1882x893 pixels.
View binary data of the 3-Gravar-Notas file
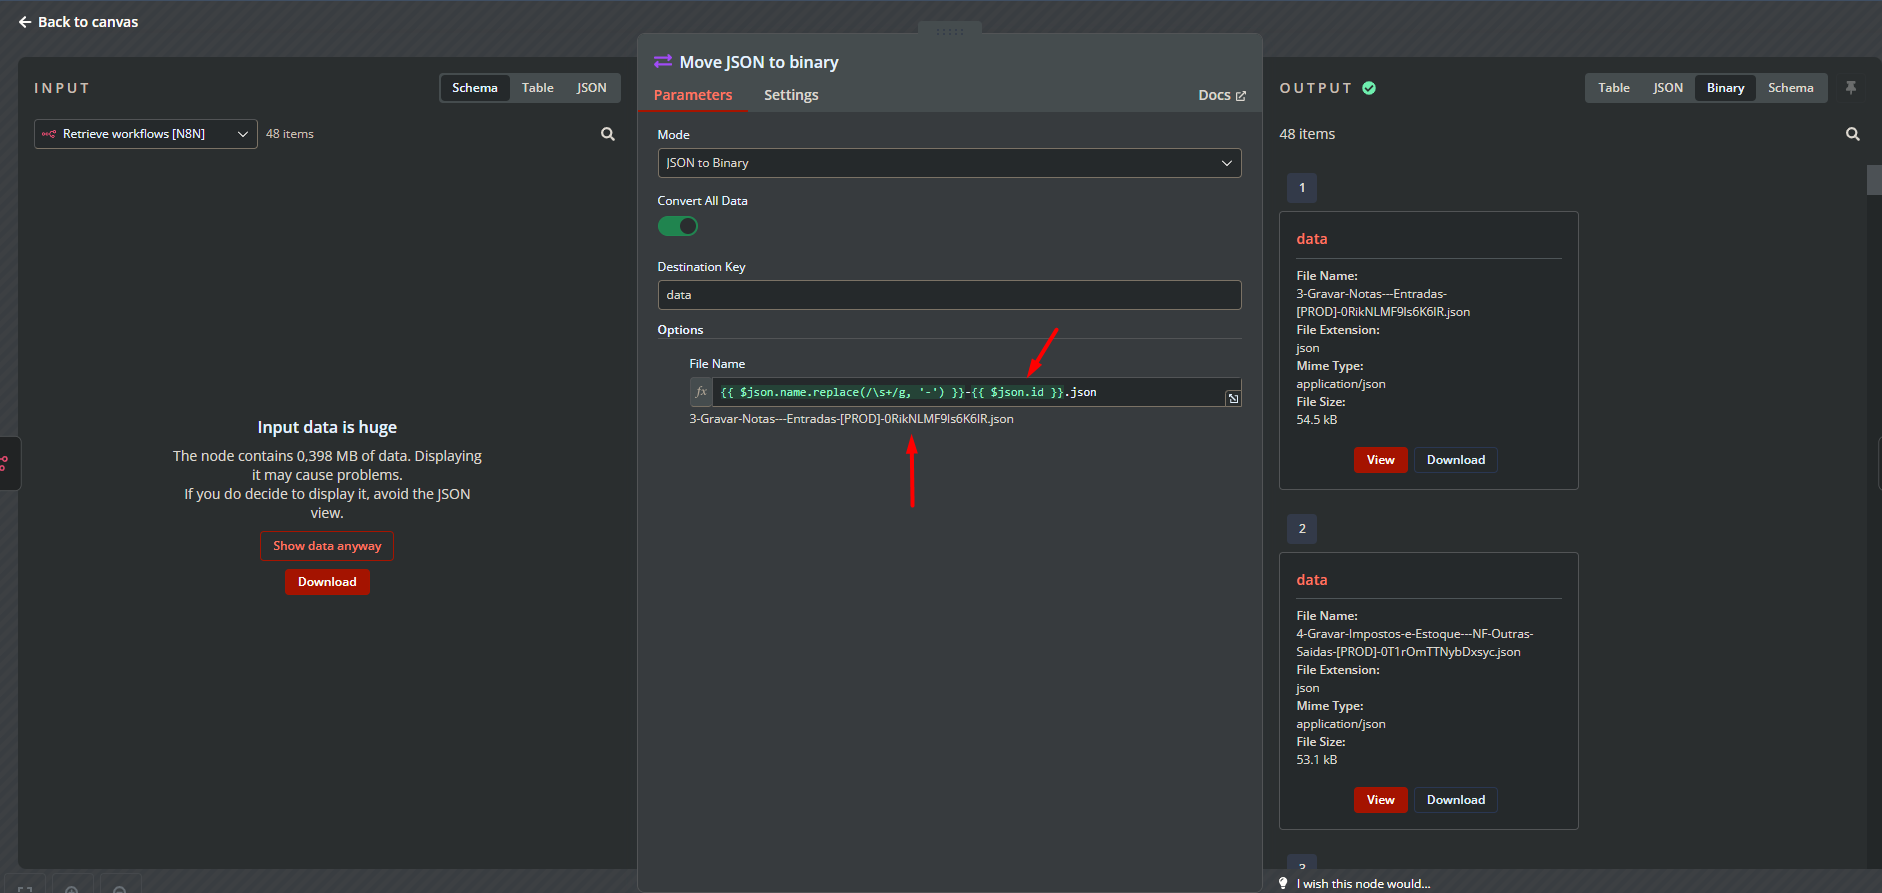(x=1381, y=460)
